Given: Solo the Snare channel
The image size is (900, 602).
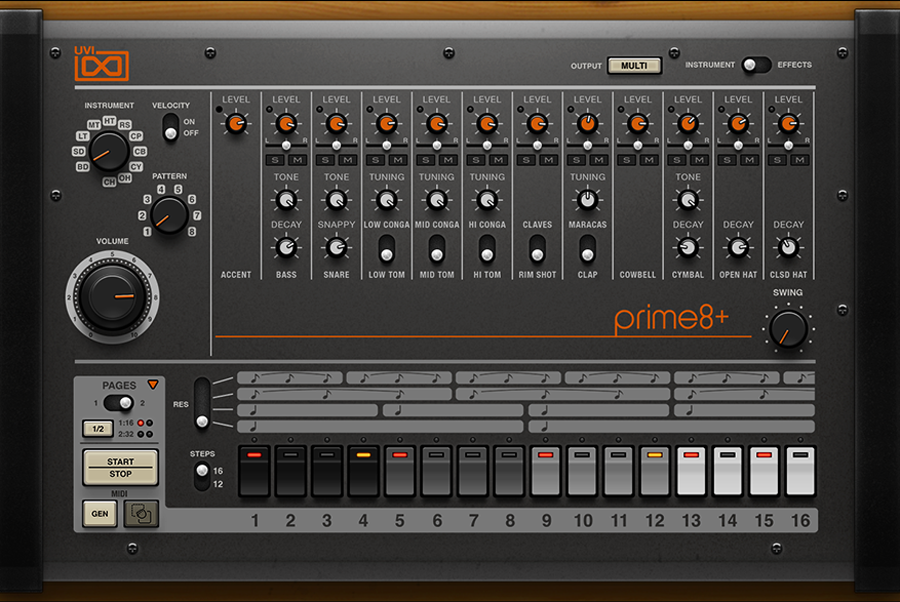Looking at the screenshot, I should pos(325,160).
